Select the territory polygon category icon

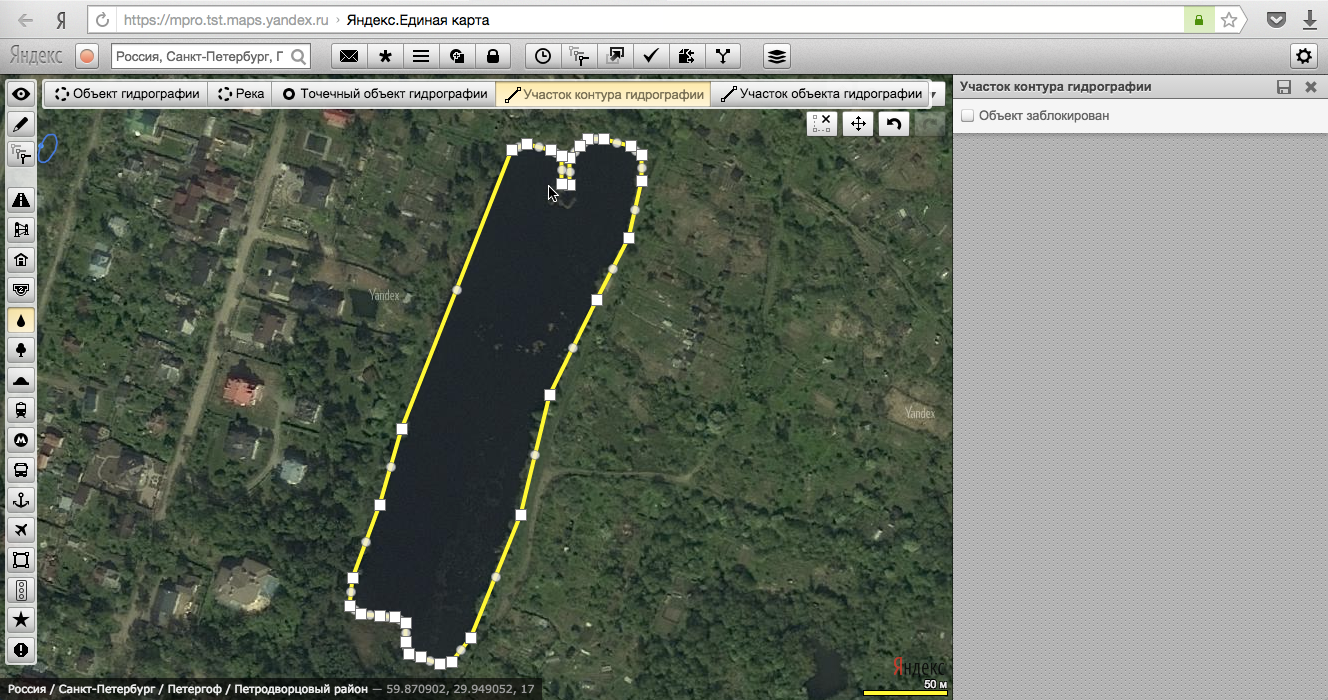(x=21, y=560)
